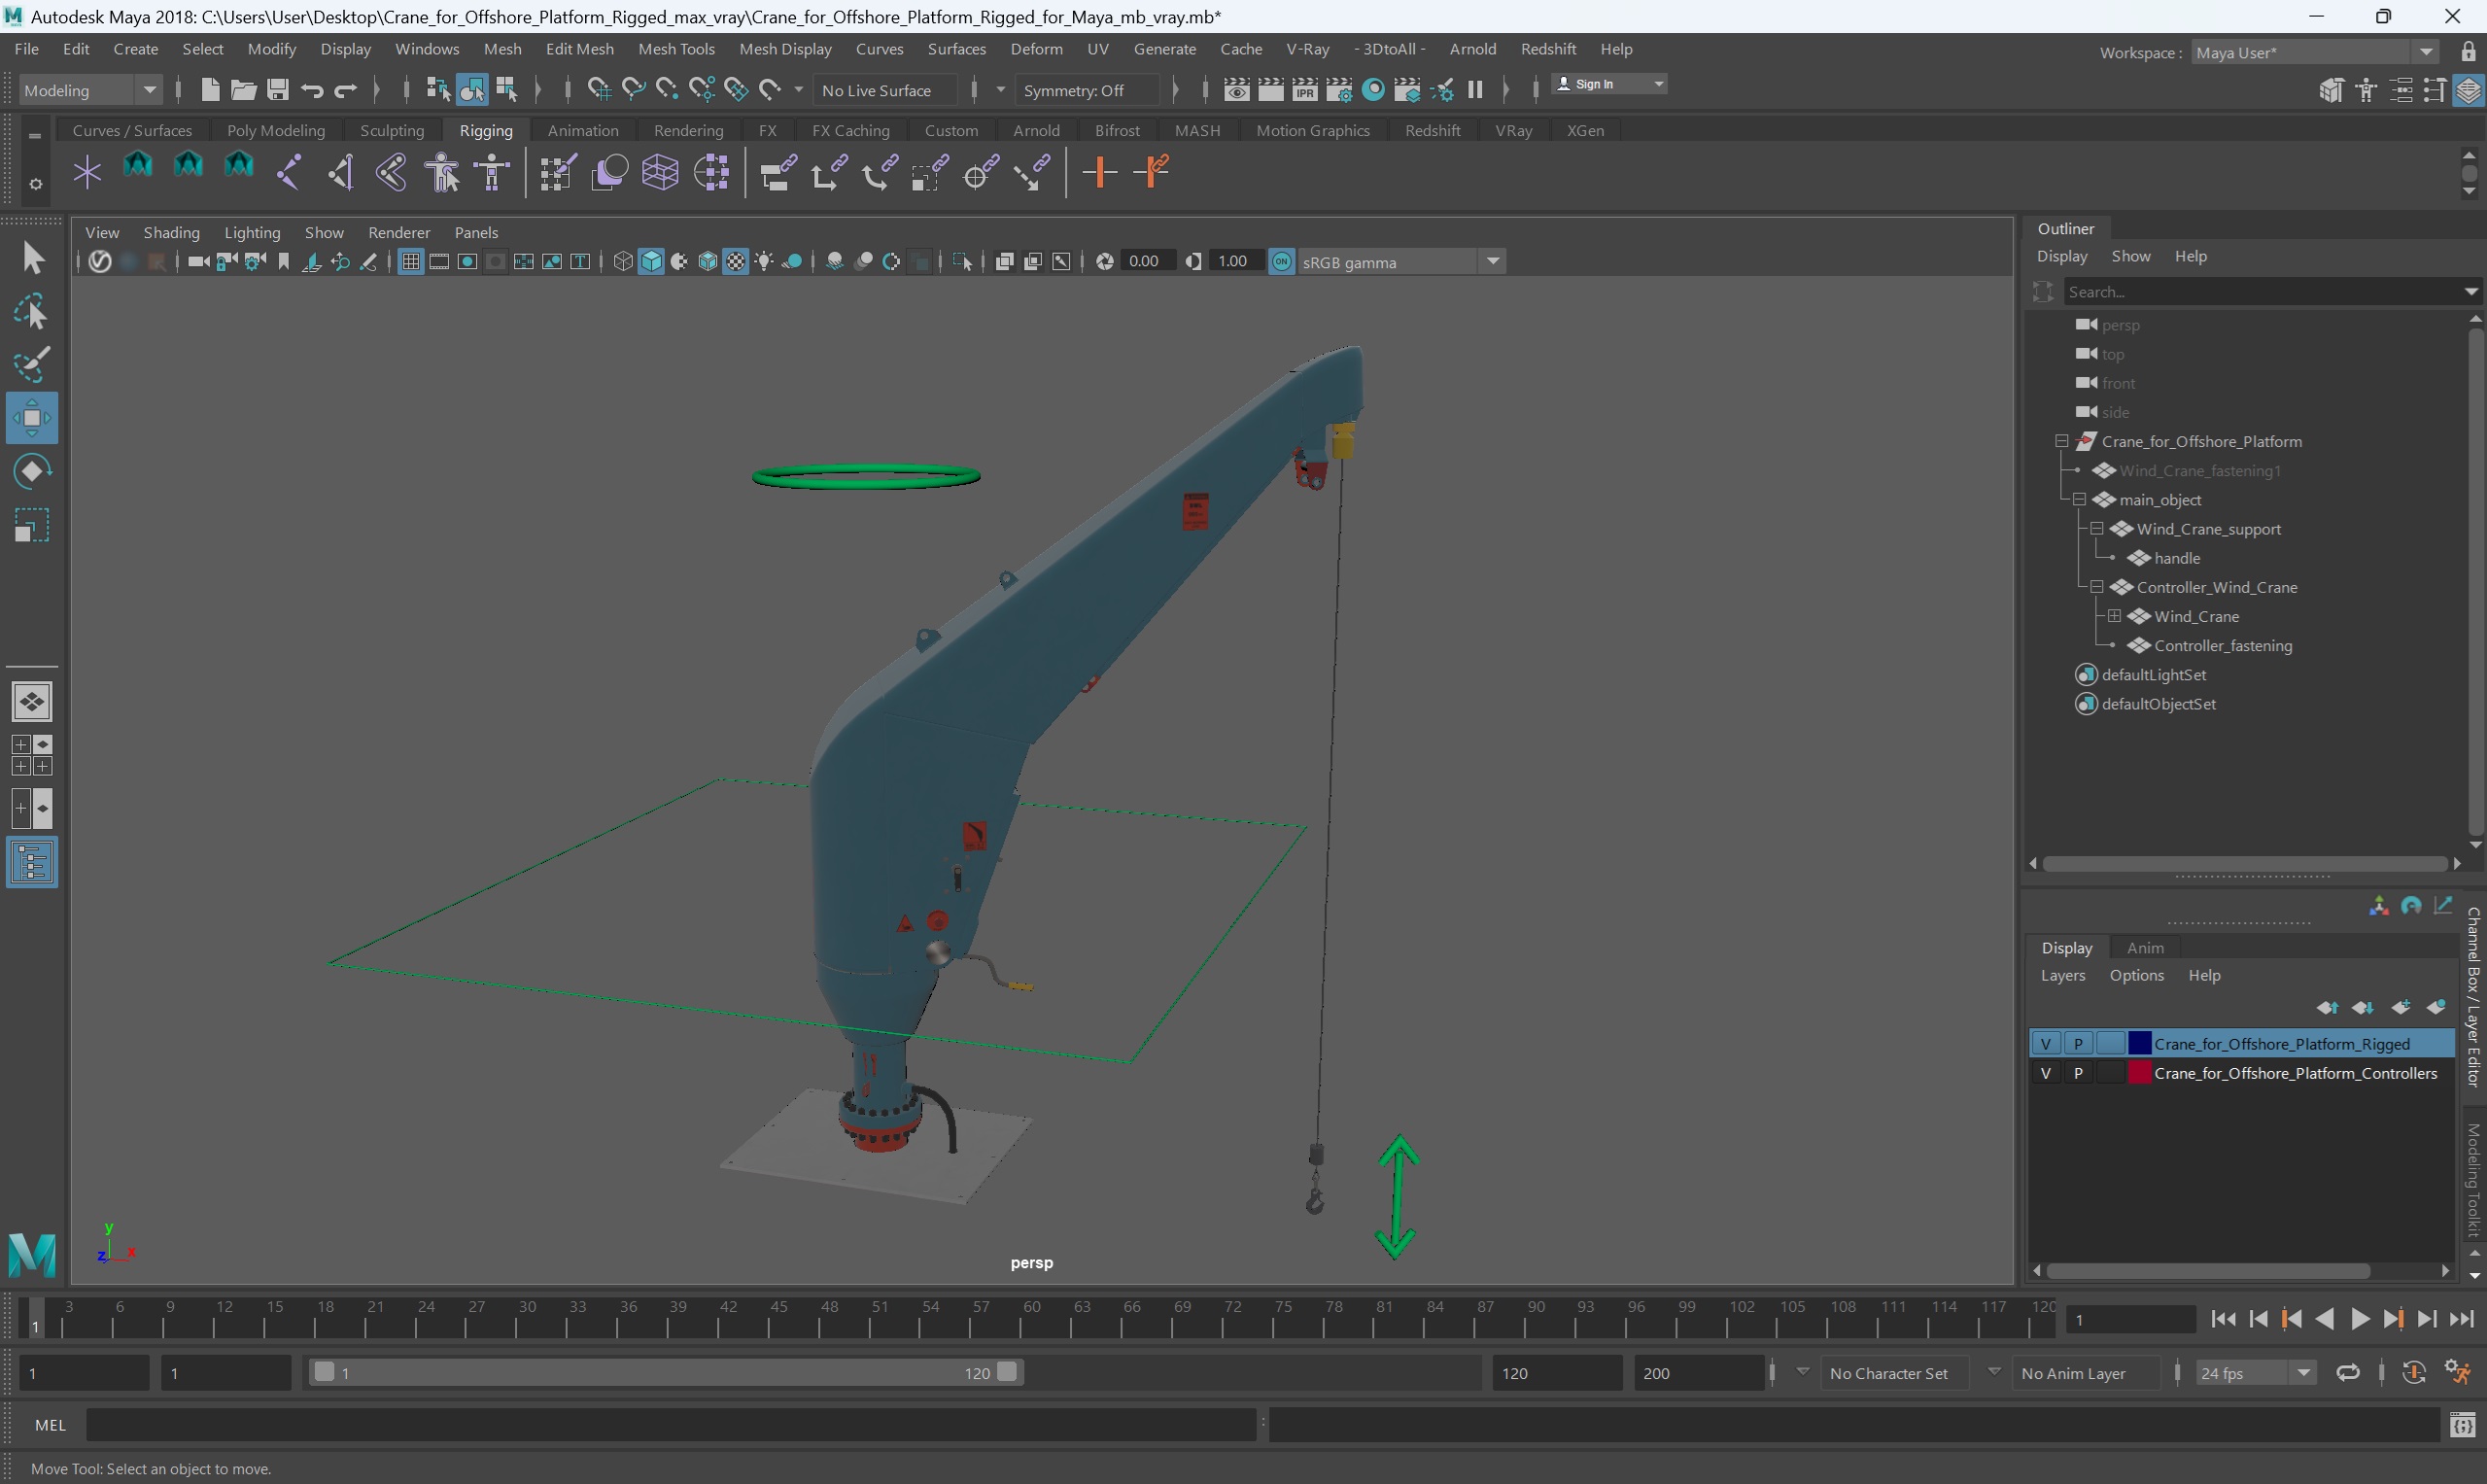
Task: Activate the Select tool arrow
Action: tap(31, 258)
